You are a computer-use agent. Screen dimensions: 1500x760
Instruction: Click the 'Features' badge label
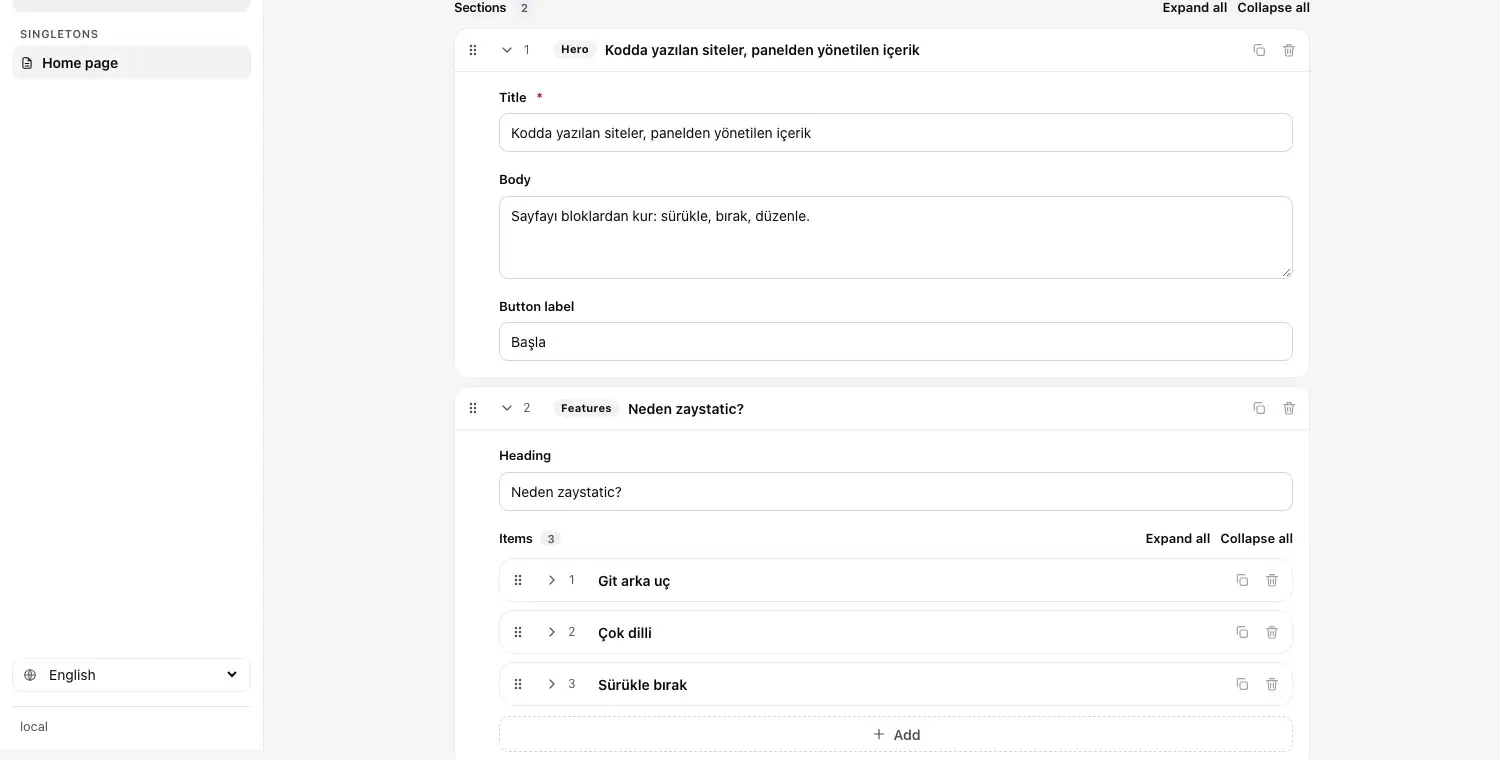coord(586,408)
